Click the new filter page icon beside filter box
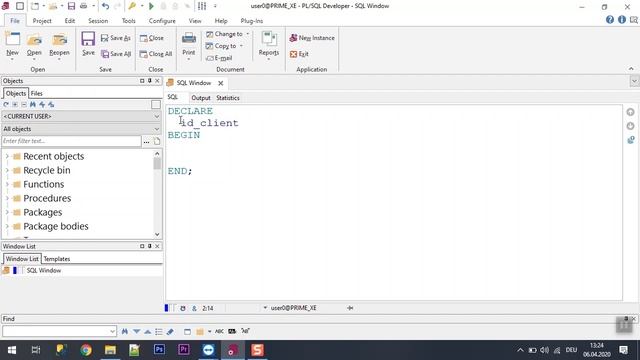The height and width of the screenshot is (360, 640). tap(157, 141)
